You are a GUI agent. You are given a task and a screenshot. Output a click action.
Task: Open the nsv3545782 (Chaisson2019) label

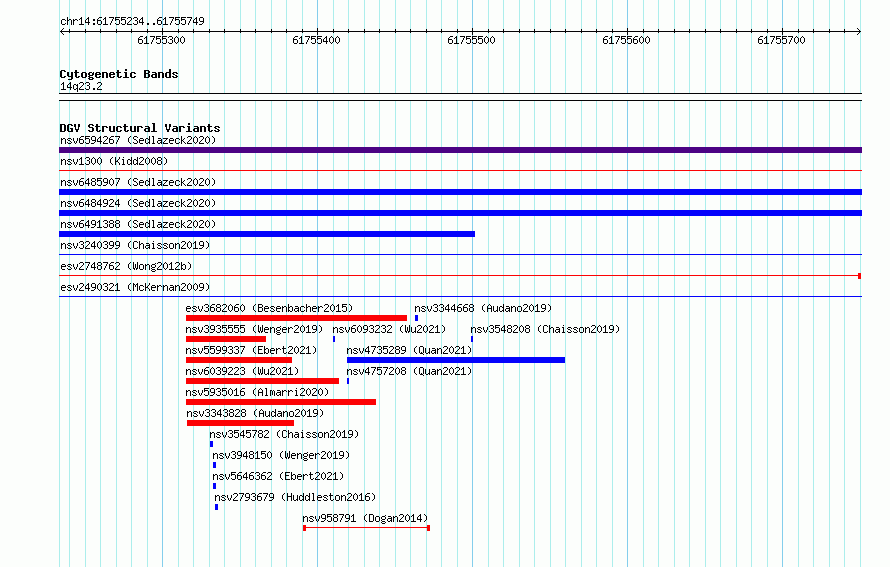click(284, 434)
